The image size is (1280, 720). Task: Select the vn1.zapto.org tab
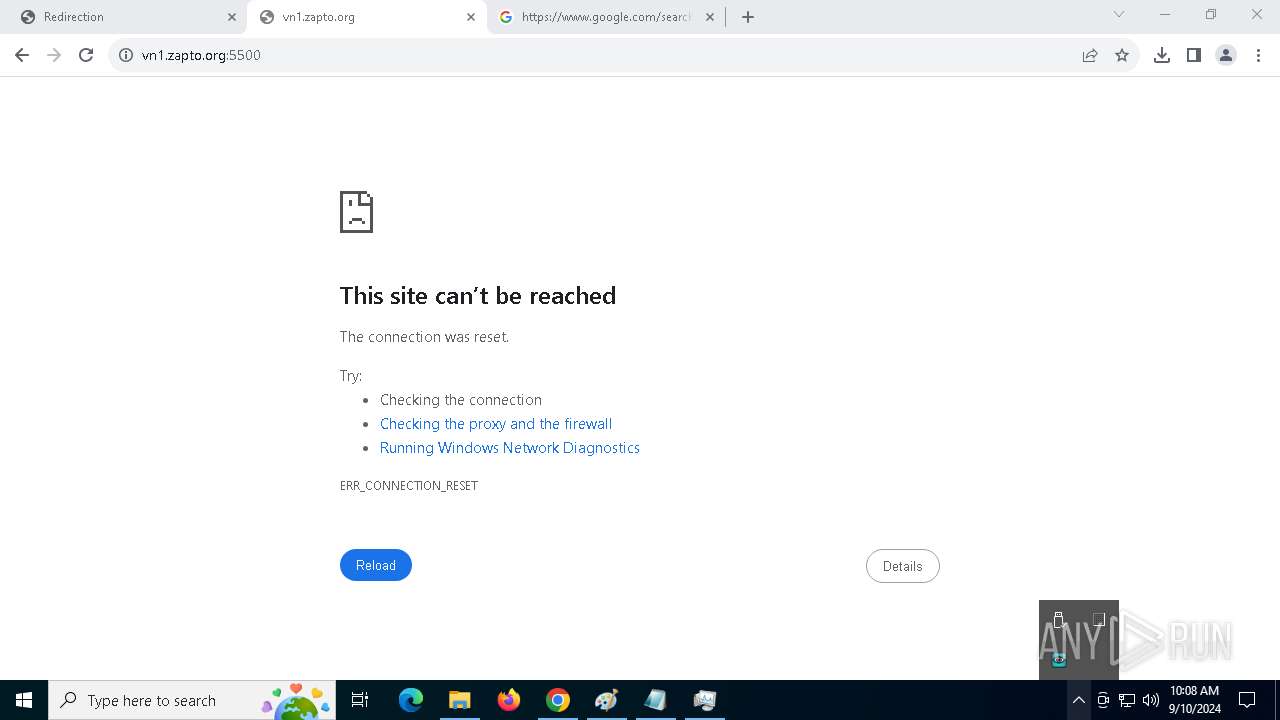368,17
